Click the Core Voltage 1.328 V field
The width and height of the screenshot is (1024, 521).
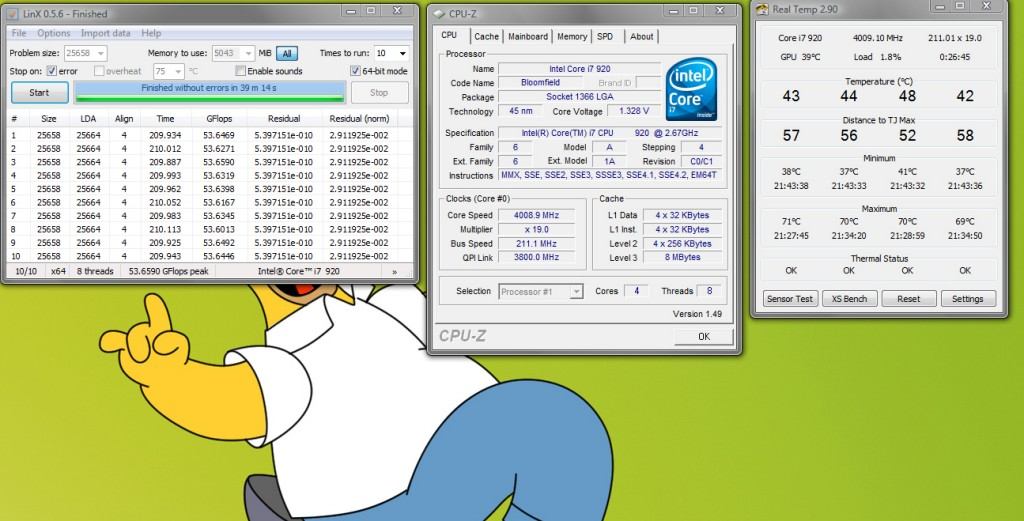[x=633, y=111]
